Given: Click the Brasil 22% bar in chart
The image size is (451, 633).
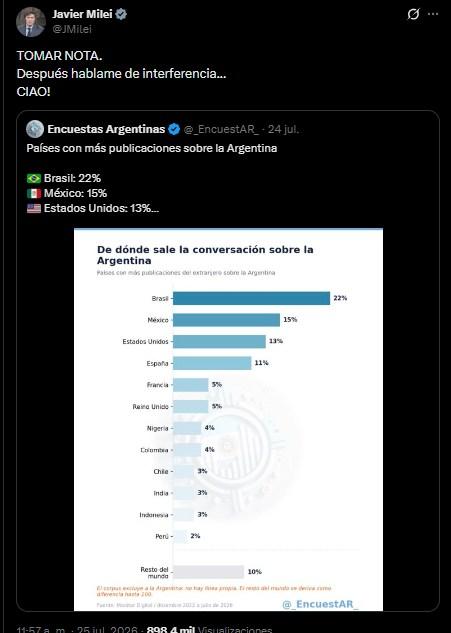Looking at the screenshot, I should [x=251, y=298].
